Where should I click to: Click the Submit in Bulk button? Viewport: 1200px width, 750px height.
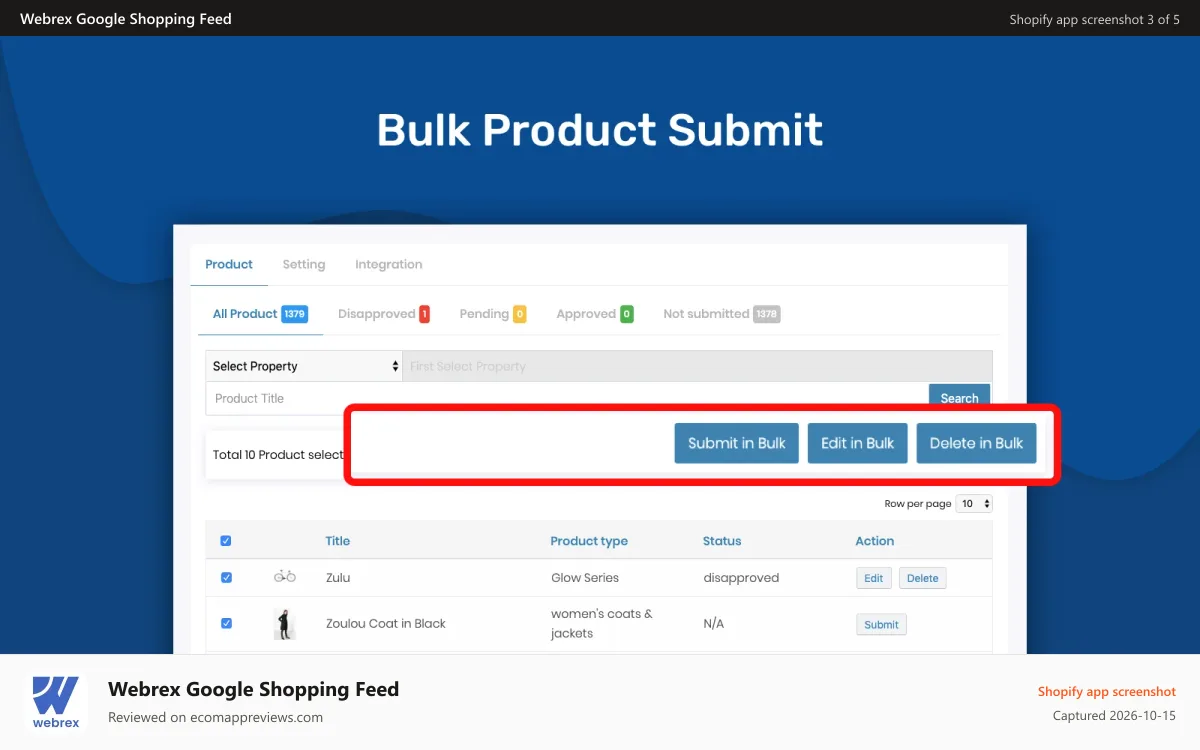737,443
